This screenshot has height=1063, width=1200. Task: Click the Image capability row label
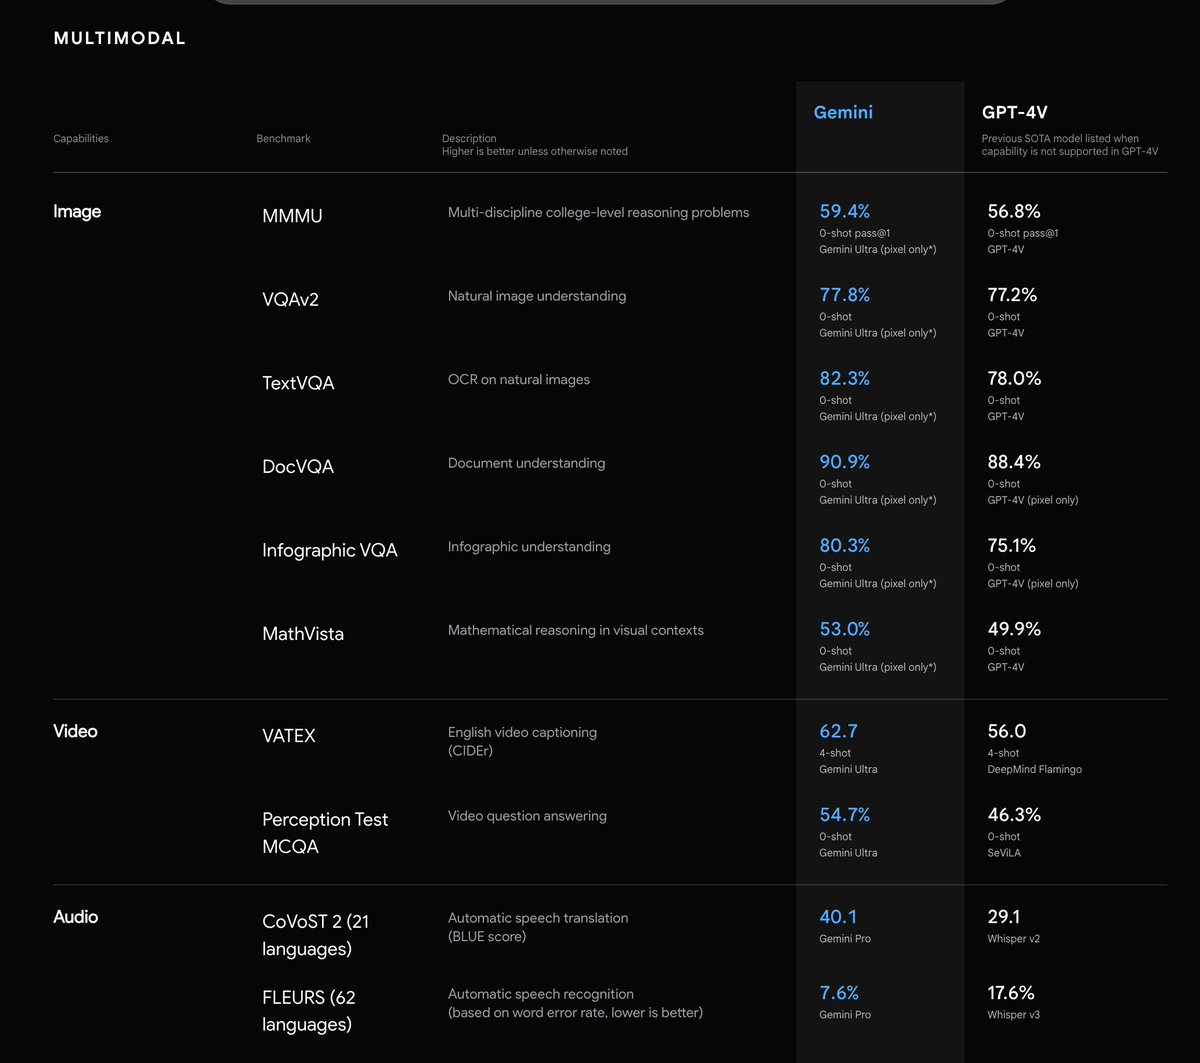[x=77, y=212]
